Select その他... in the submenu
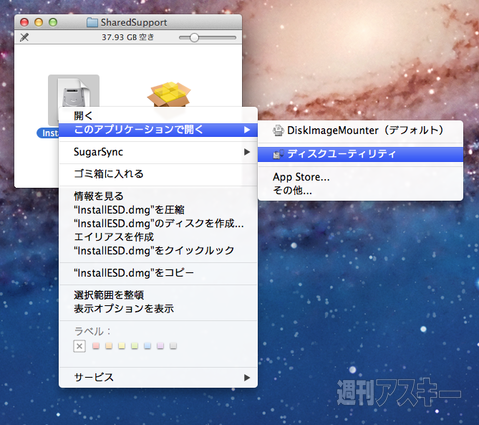479x425 pixels. [360, 191]
